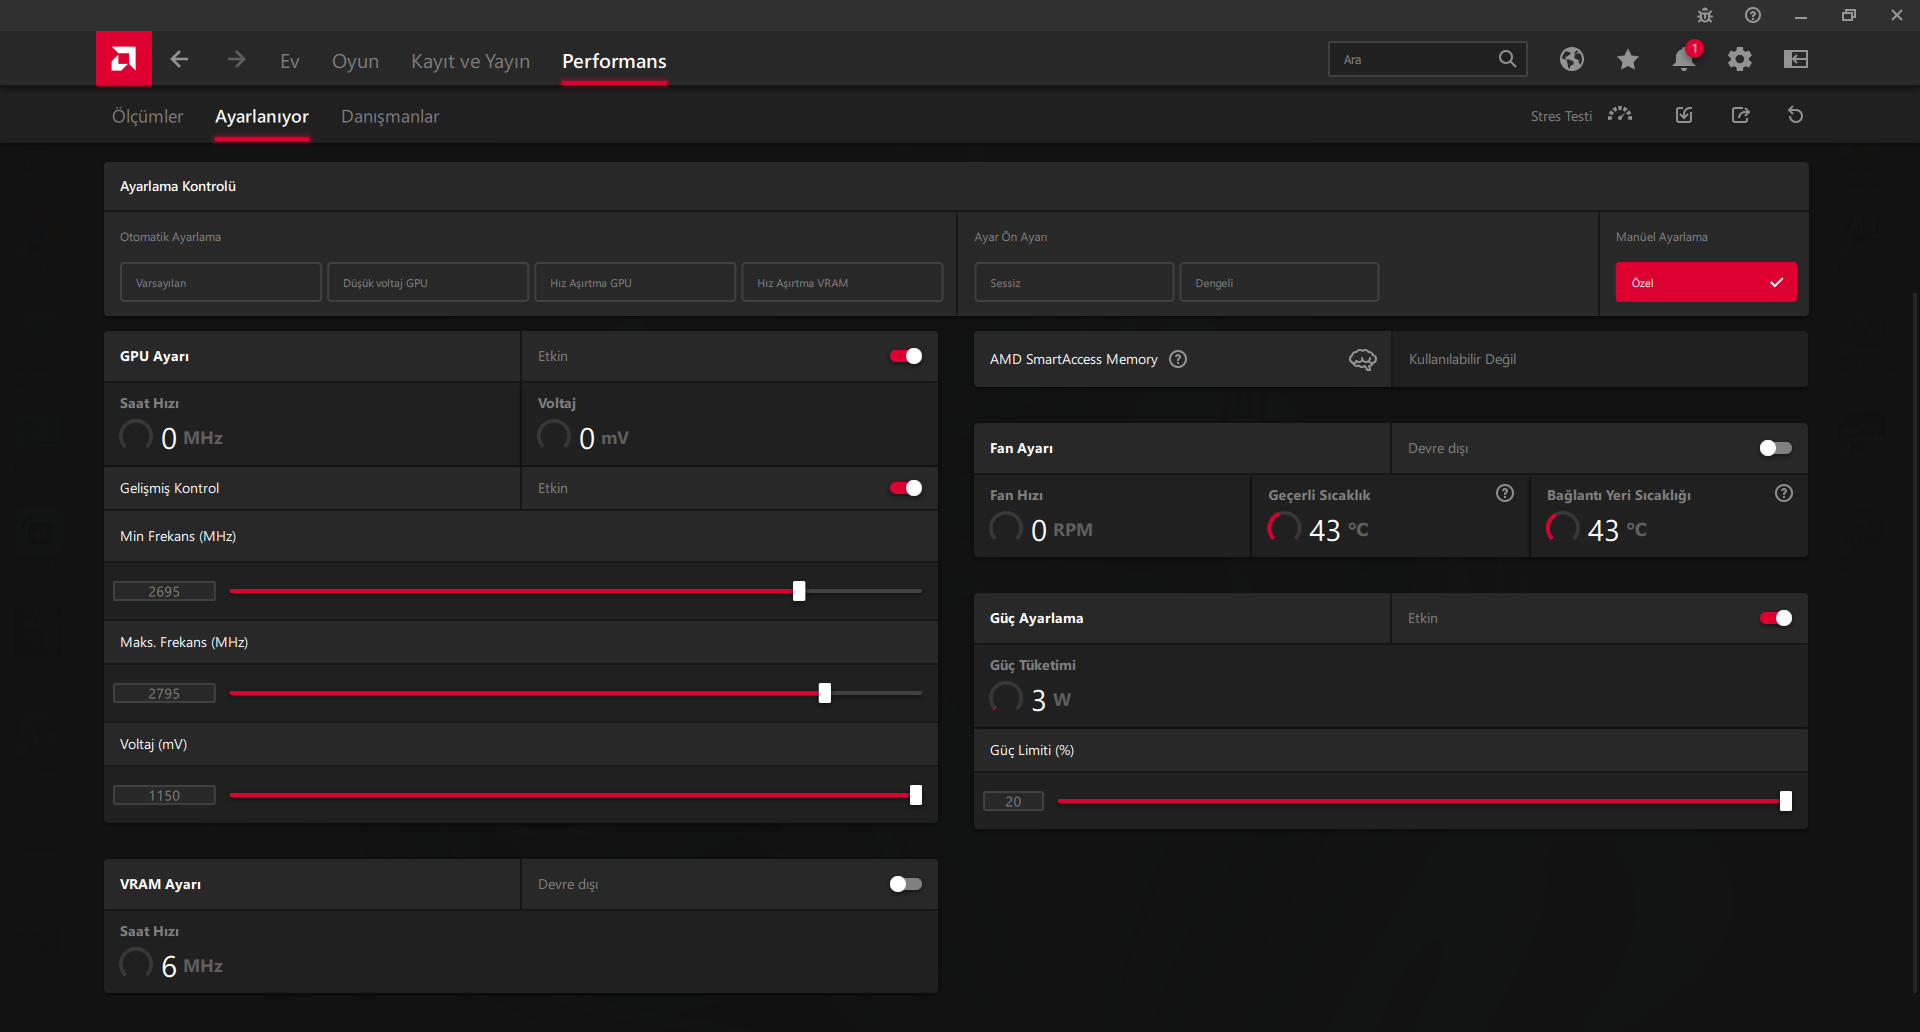Switch to the Ölçümler tab
Screen dimensions: 1920x1032
click(147, 117)
